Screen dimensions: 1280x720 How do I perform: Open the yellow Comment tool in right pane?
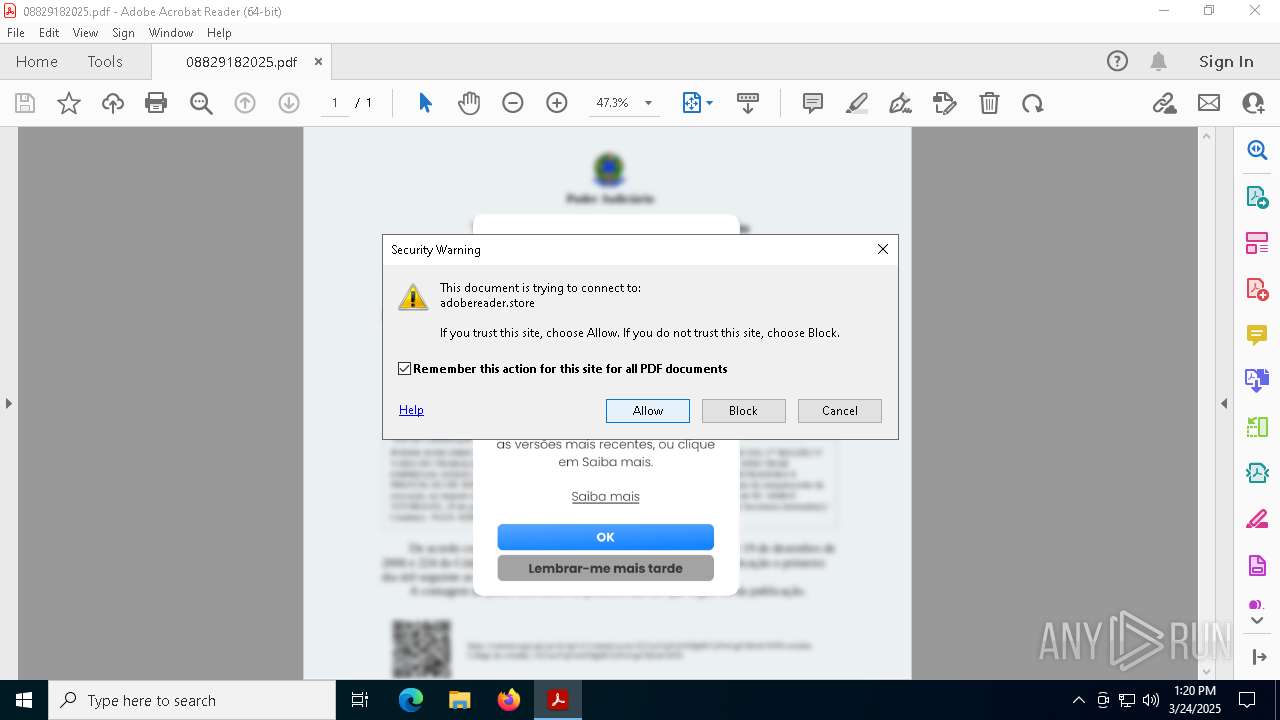coord(1257,334)
